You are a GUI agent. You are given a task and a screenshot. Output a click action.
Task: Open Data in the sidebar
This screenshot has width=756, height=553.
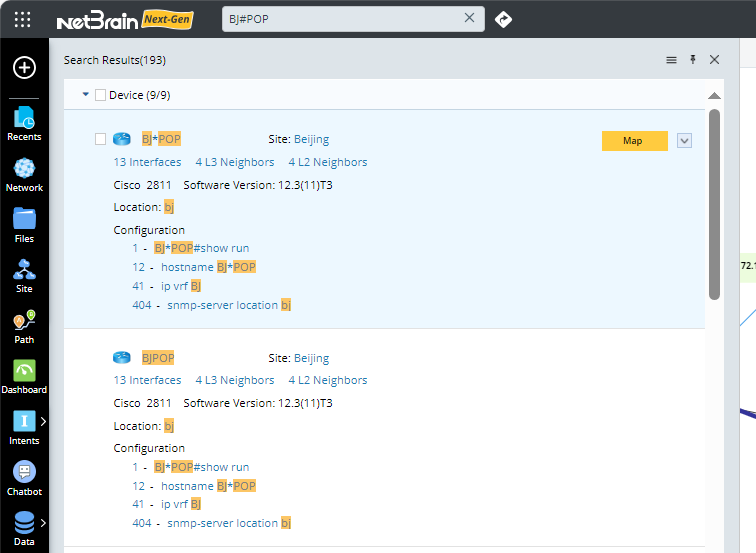pyautogui.click(x=24, y=529)
